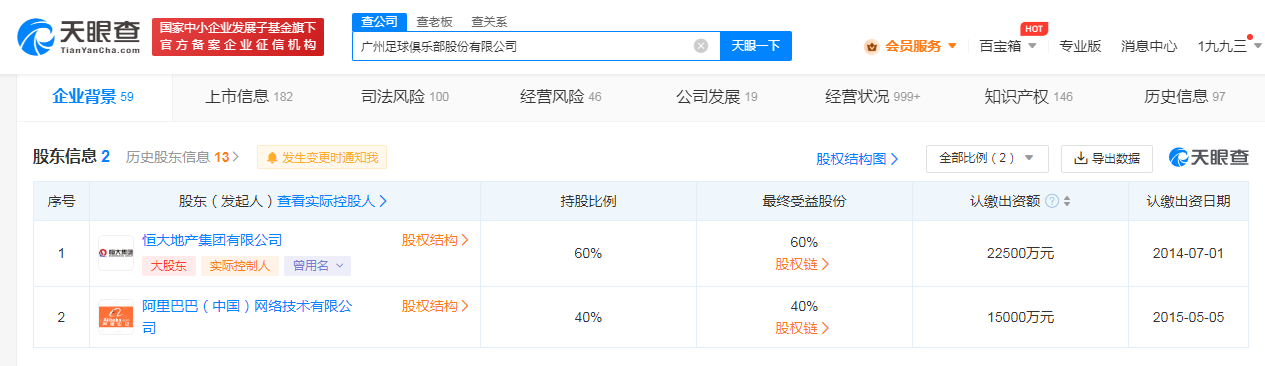Image resolution: width=1265 pixels, height=366 pixels.
Task: Expand the 1九九三 account menu
Action: [1230, 46]
